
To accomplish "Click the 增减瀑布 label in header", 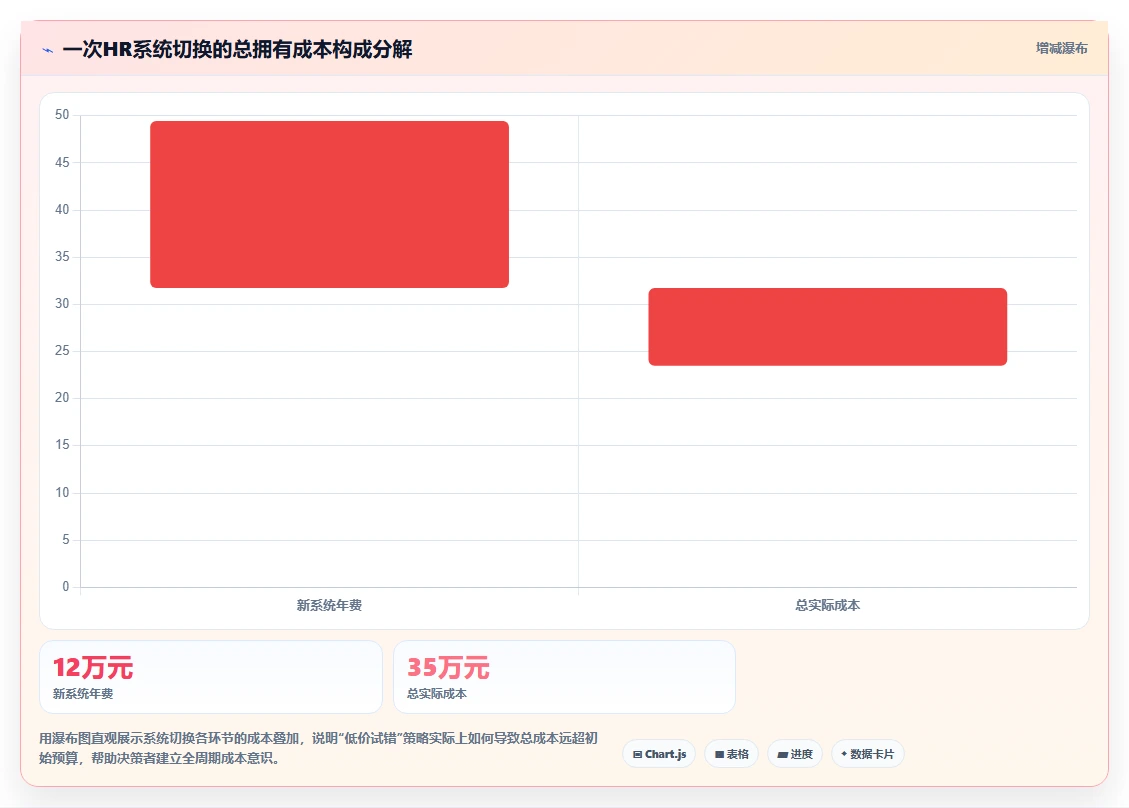I will click(1061, 48).
